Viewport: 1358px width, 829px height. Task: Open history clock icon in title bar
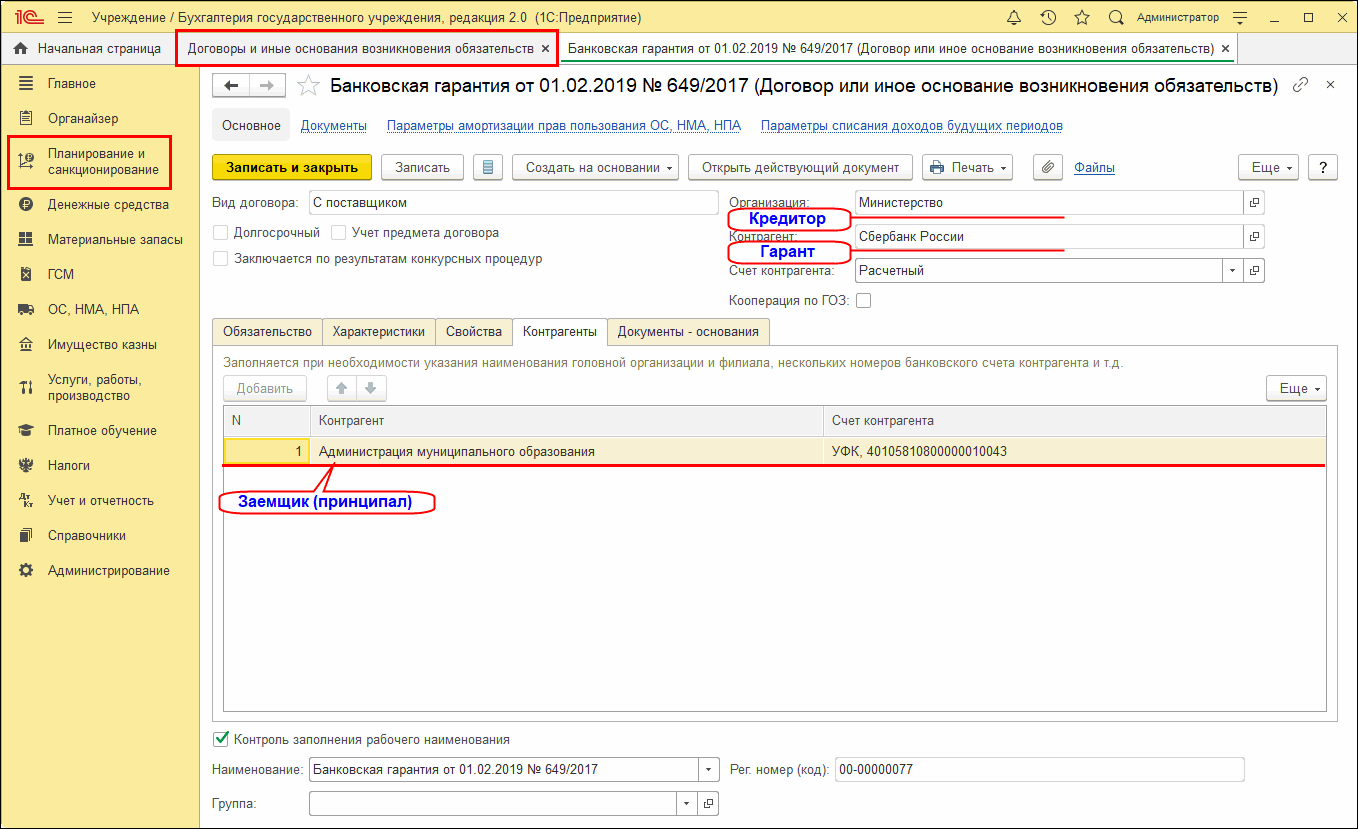[x=1048, y=17]
